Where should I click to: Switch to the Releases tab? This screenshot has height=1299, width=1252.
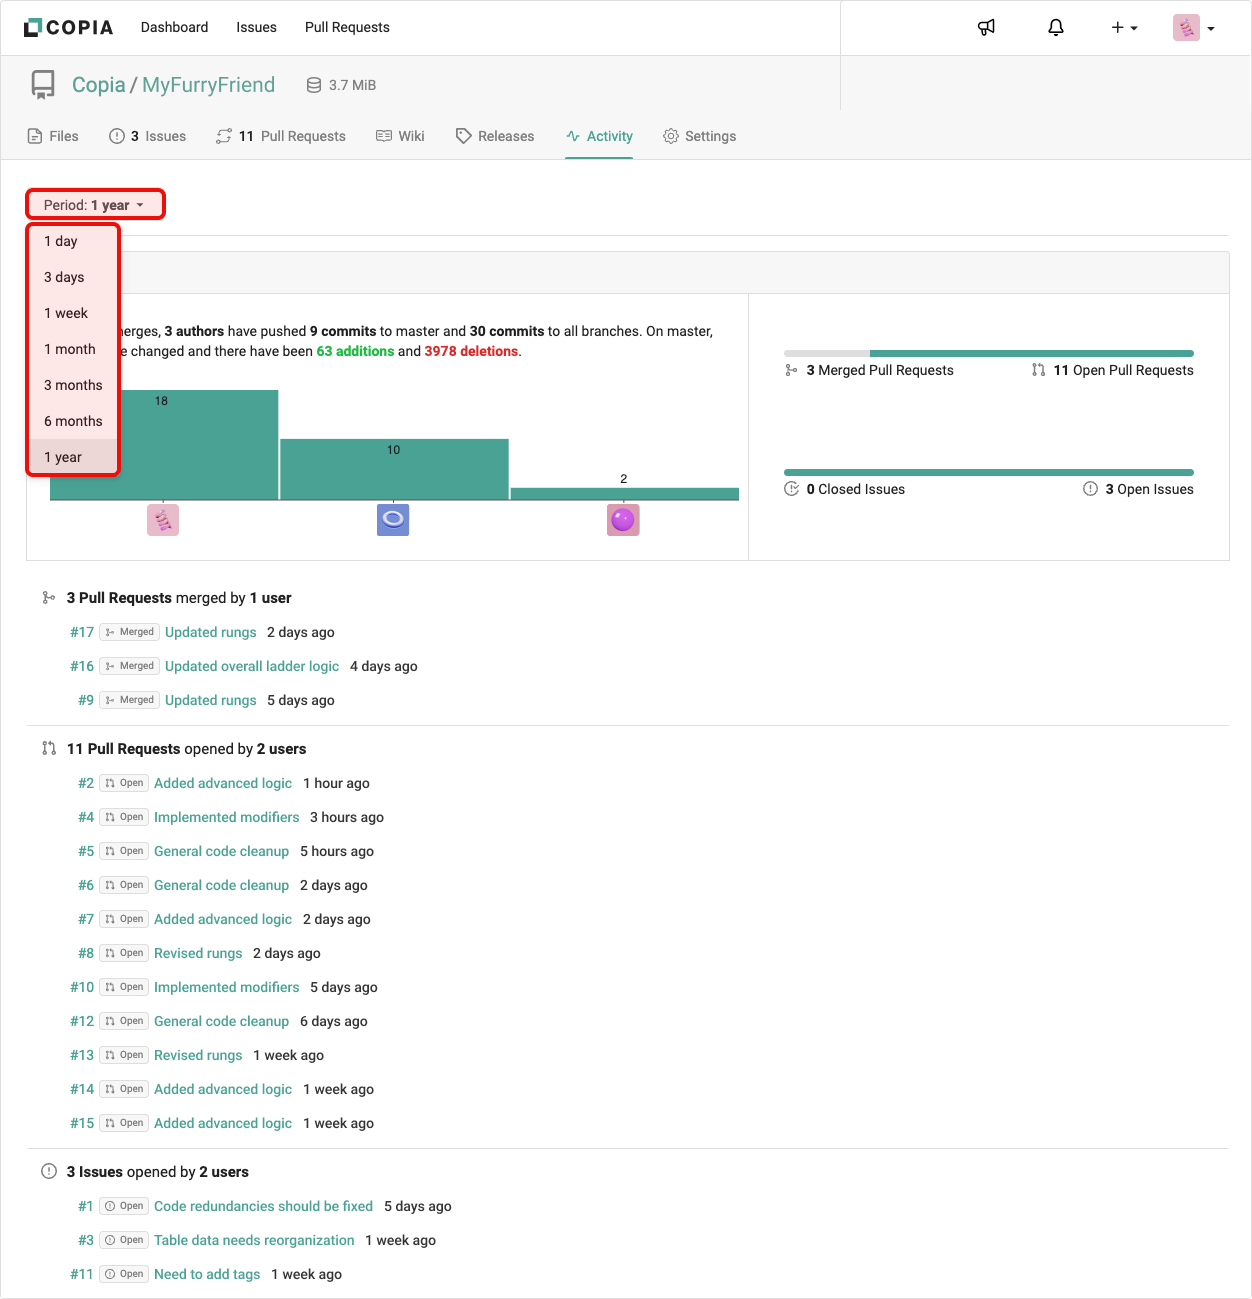tap(495, 136)
